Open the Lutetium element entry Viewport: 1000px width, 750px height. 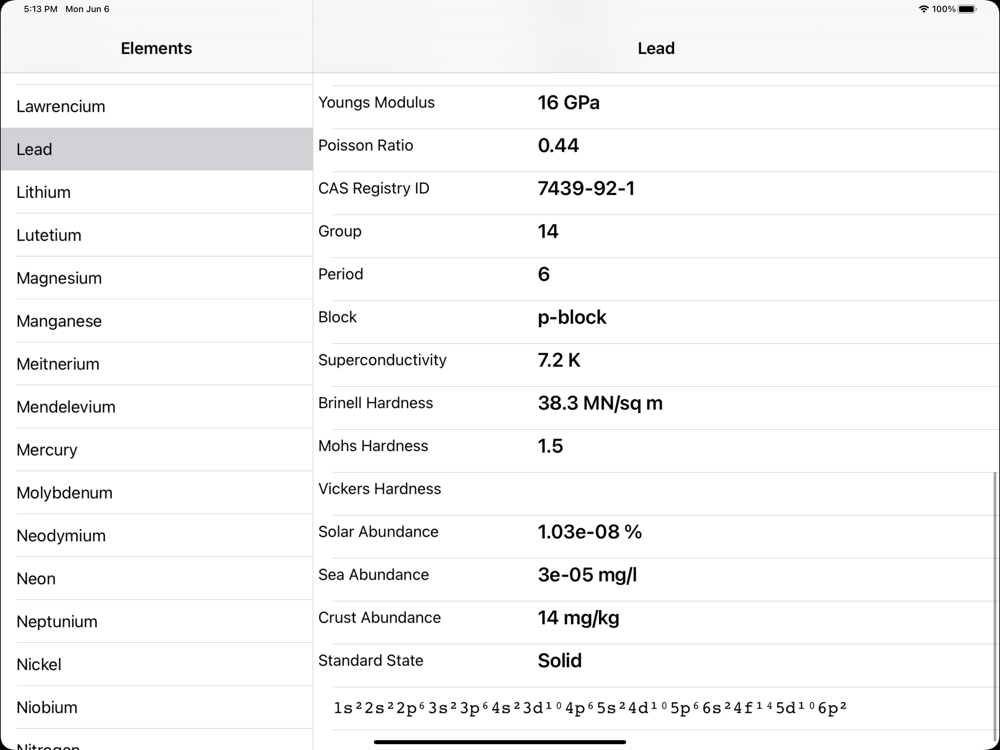pyautogui.click(x=49, y=235)
